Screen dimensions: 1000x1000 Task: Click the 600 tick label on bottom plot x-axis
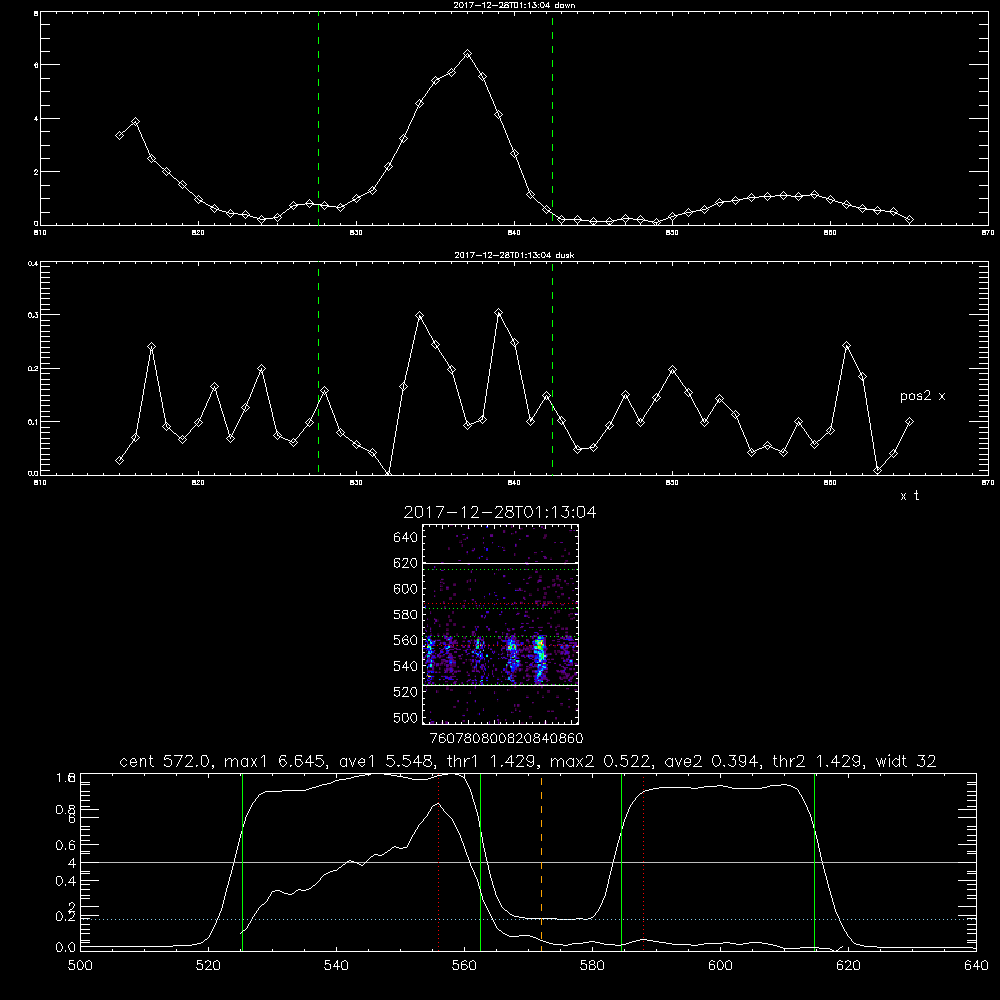tap(721, 966)
